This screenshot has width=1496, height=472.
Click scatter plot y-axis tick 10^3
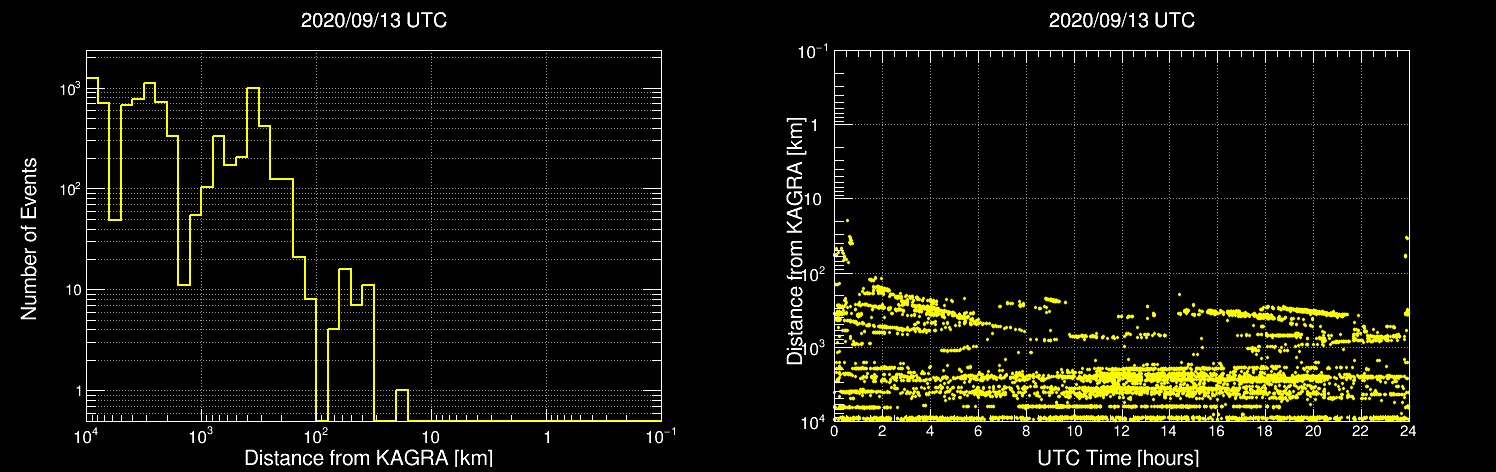tap(815, 345)
